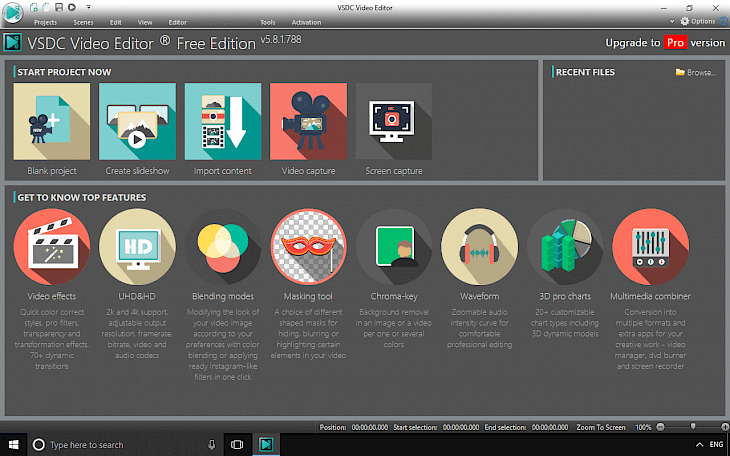Click the Video capture label

308,171
